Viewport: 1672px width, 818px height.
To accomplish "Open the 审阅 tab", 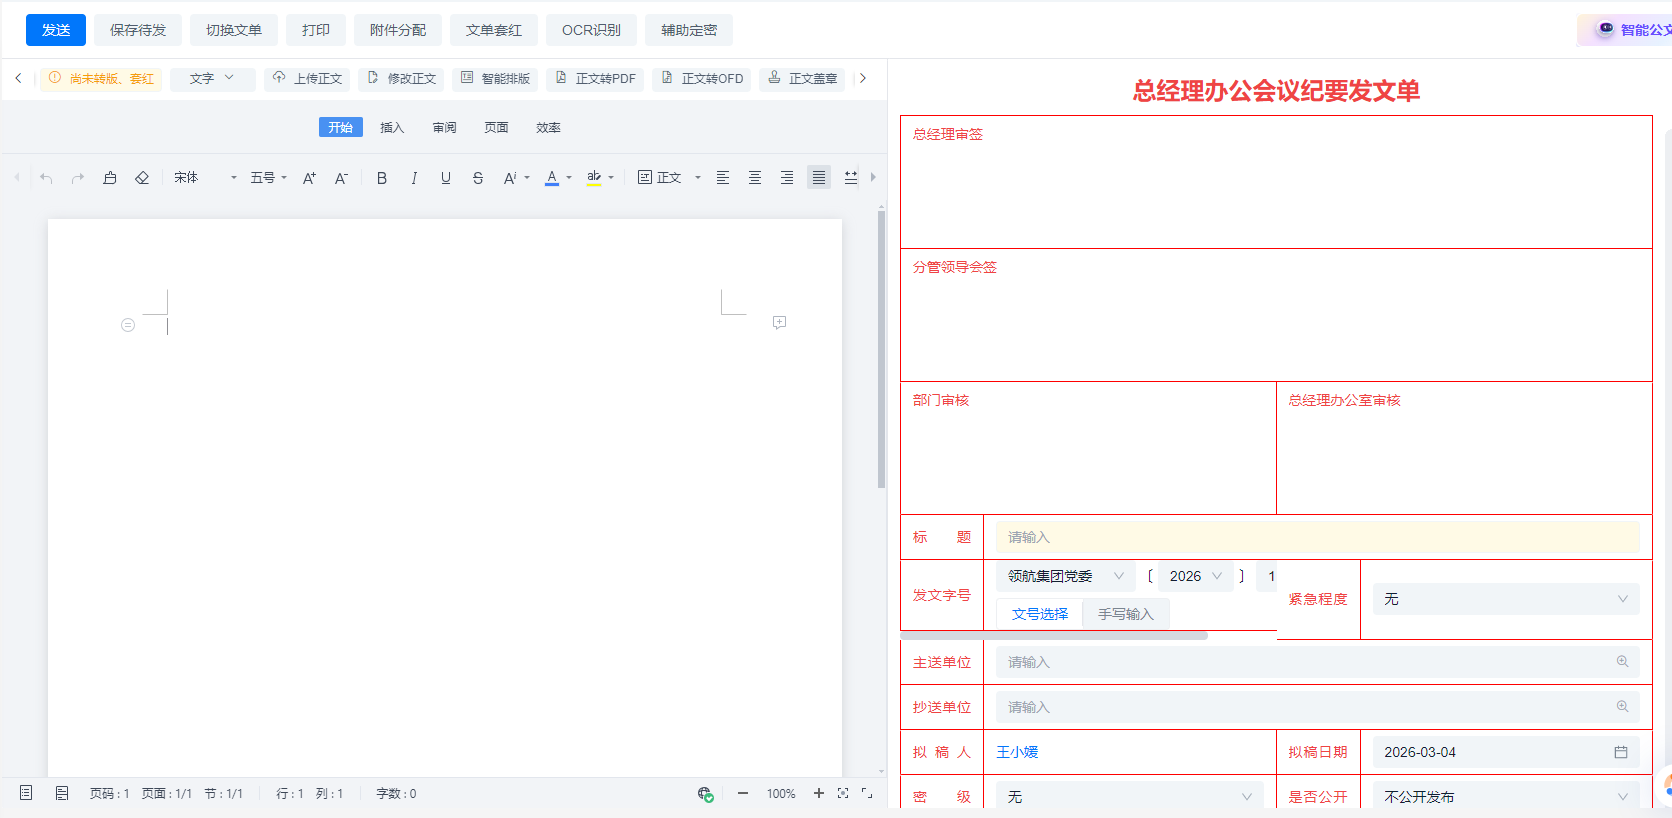I will click(x=445, y=127).
